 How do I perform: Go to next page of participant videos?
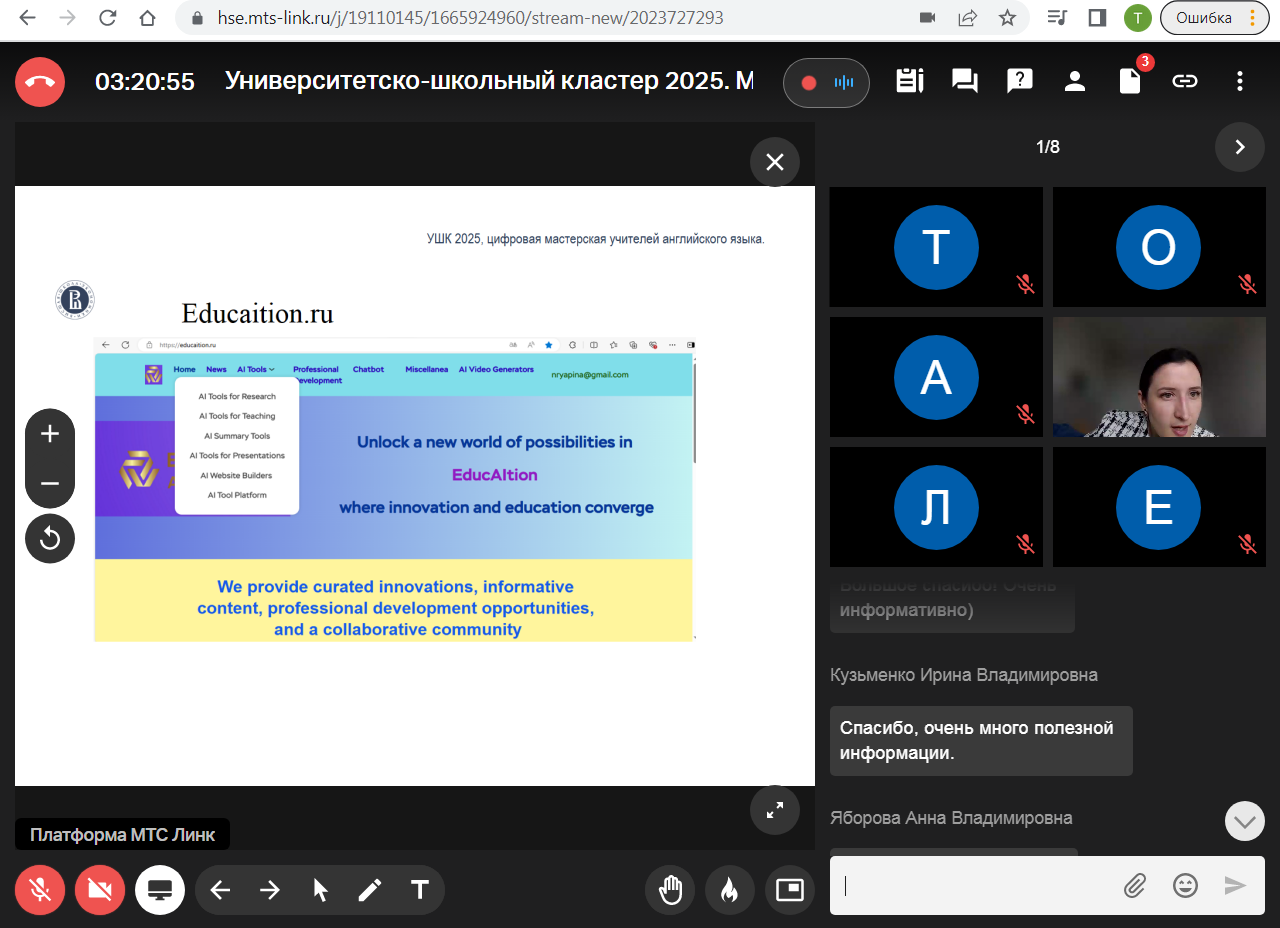click(x=1240, y=147)
